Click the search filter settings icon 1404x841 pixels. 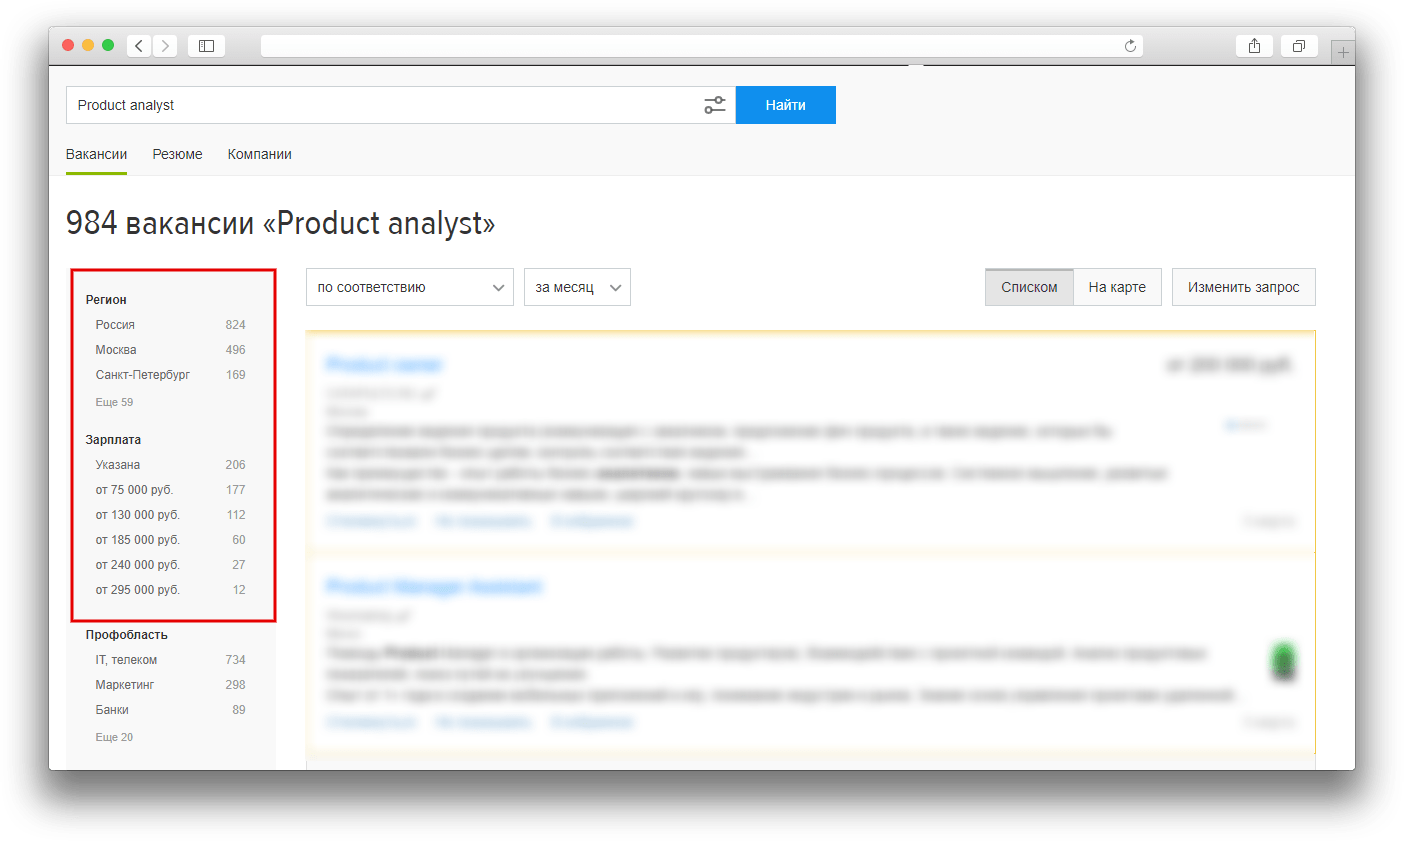(x=714, y=105)
